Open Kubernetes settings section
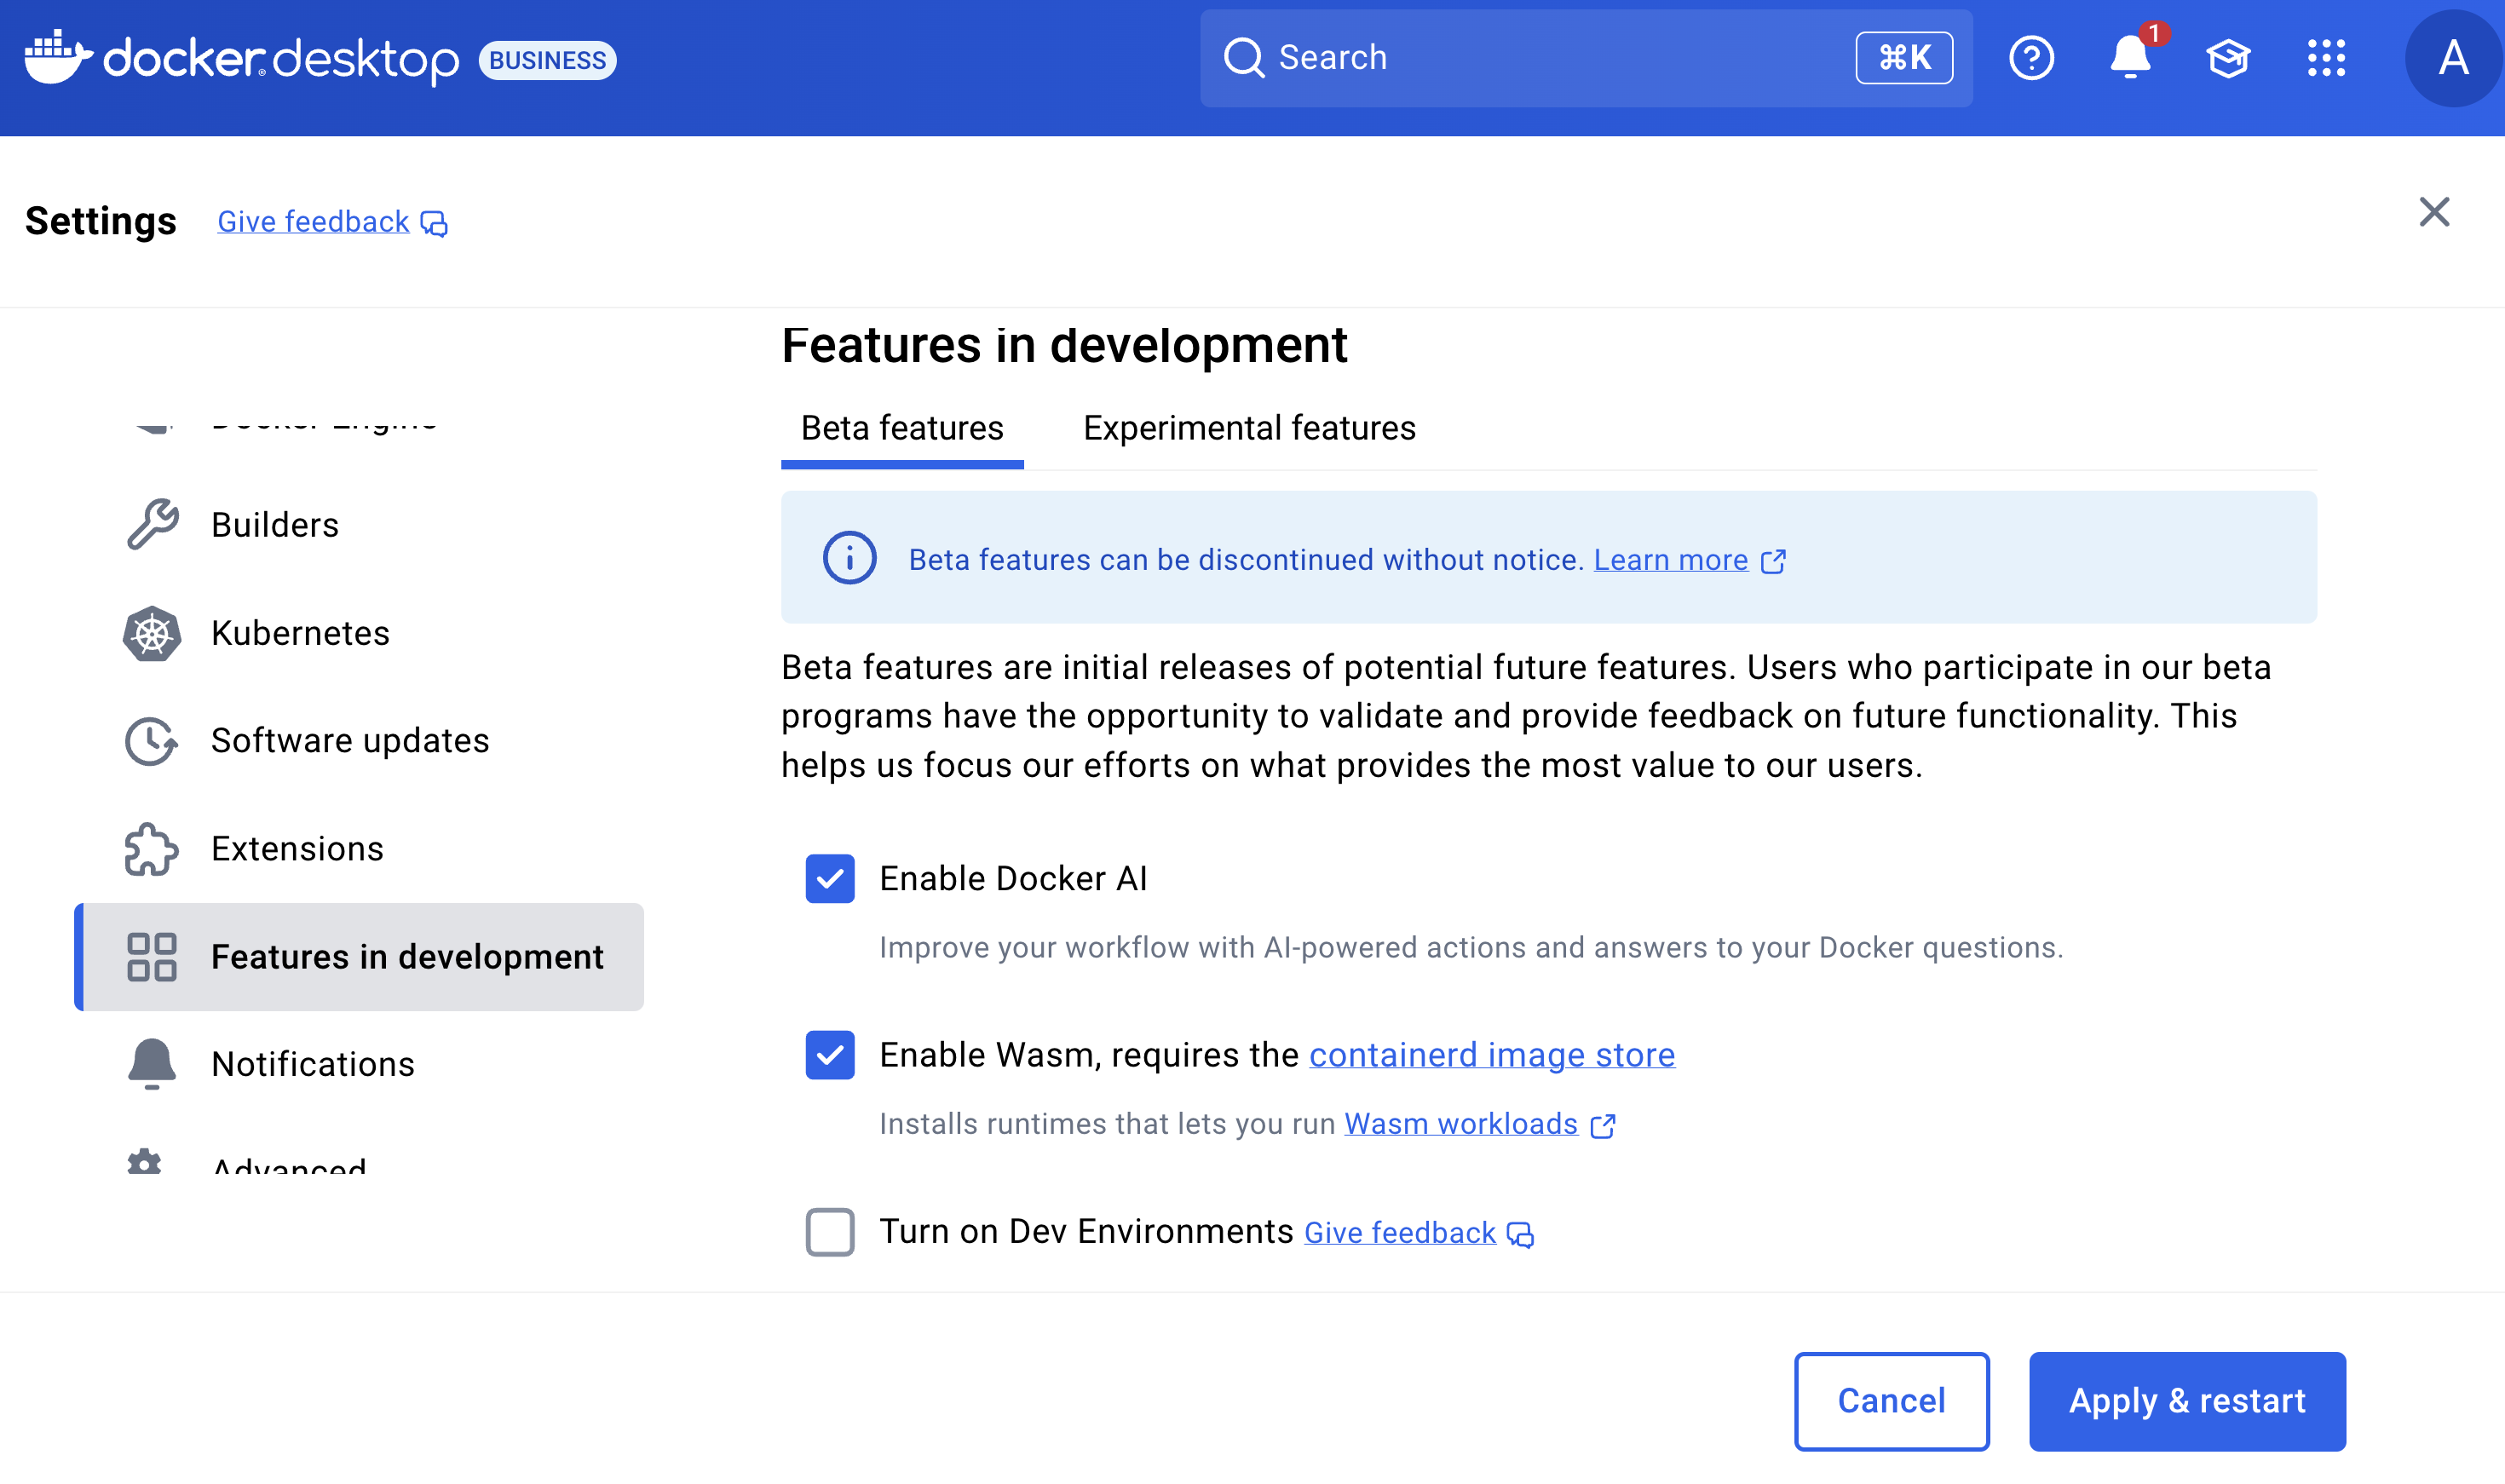The height and width of the screenshot is (1484, 2505). 359,633
